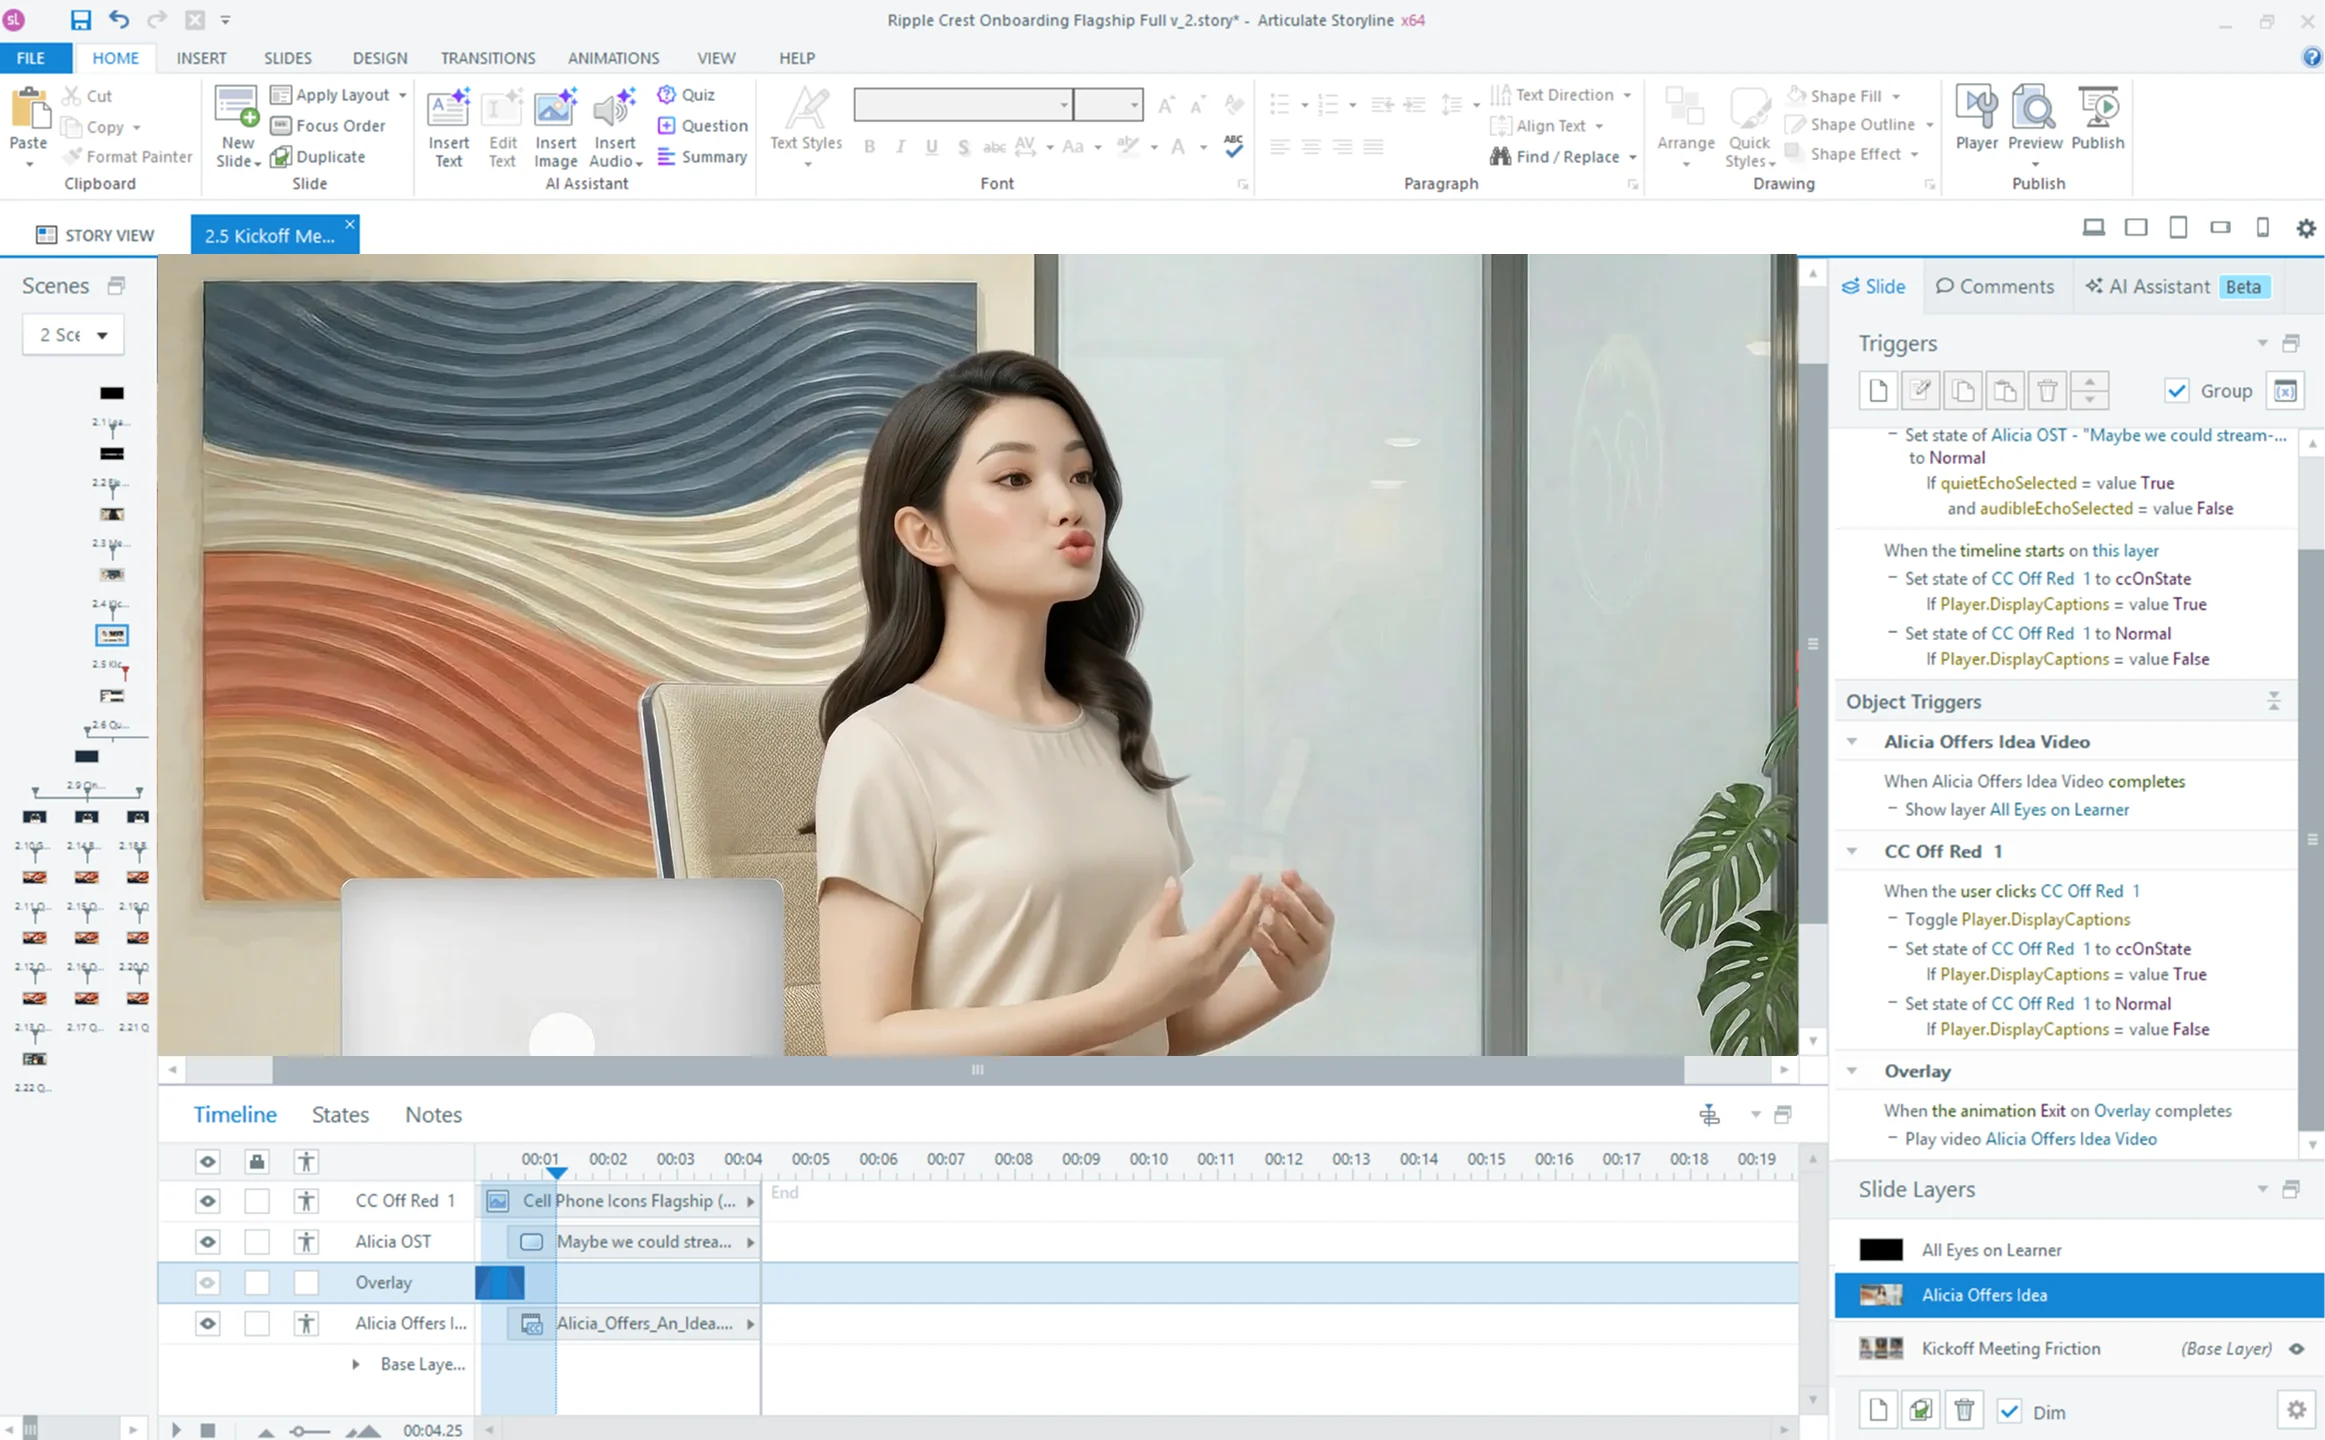Click the timeline playhead marker
The image size is (2325, 1440).
pos(557,1172)
